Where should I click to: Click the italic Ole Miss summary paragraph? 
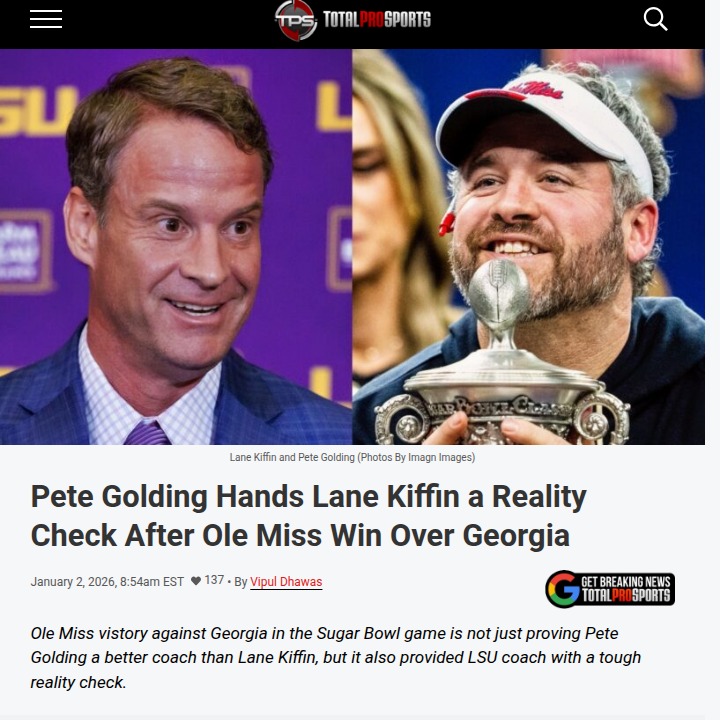point(336,658)
